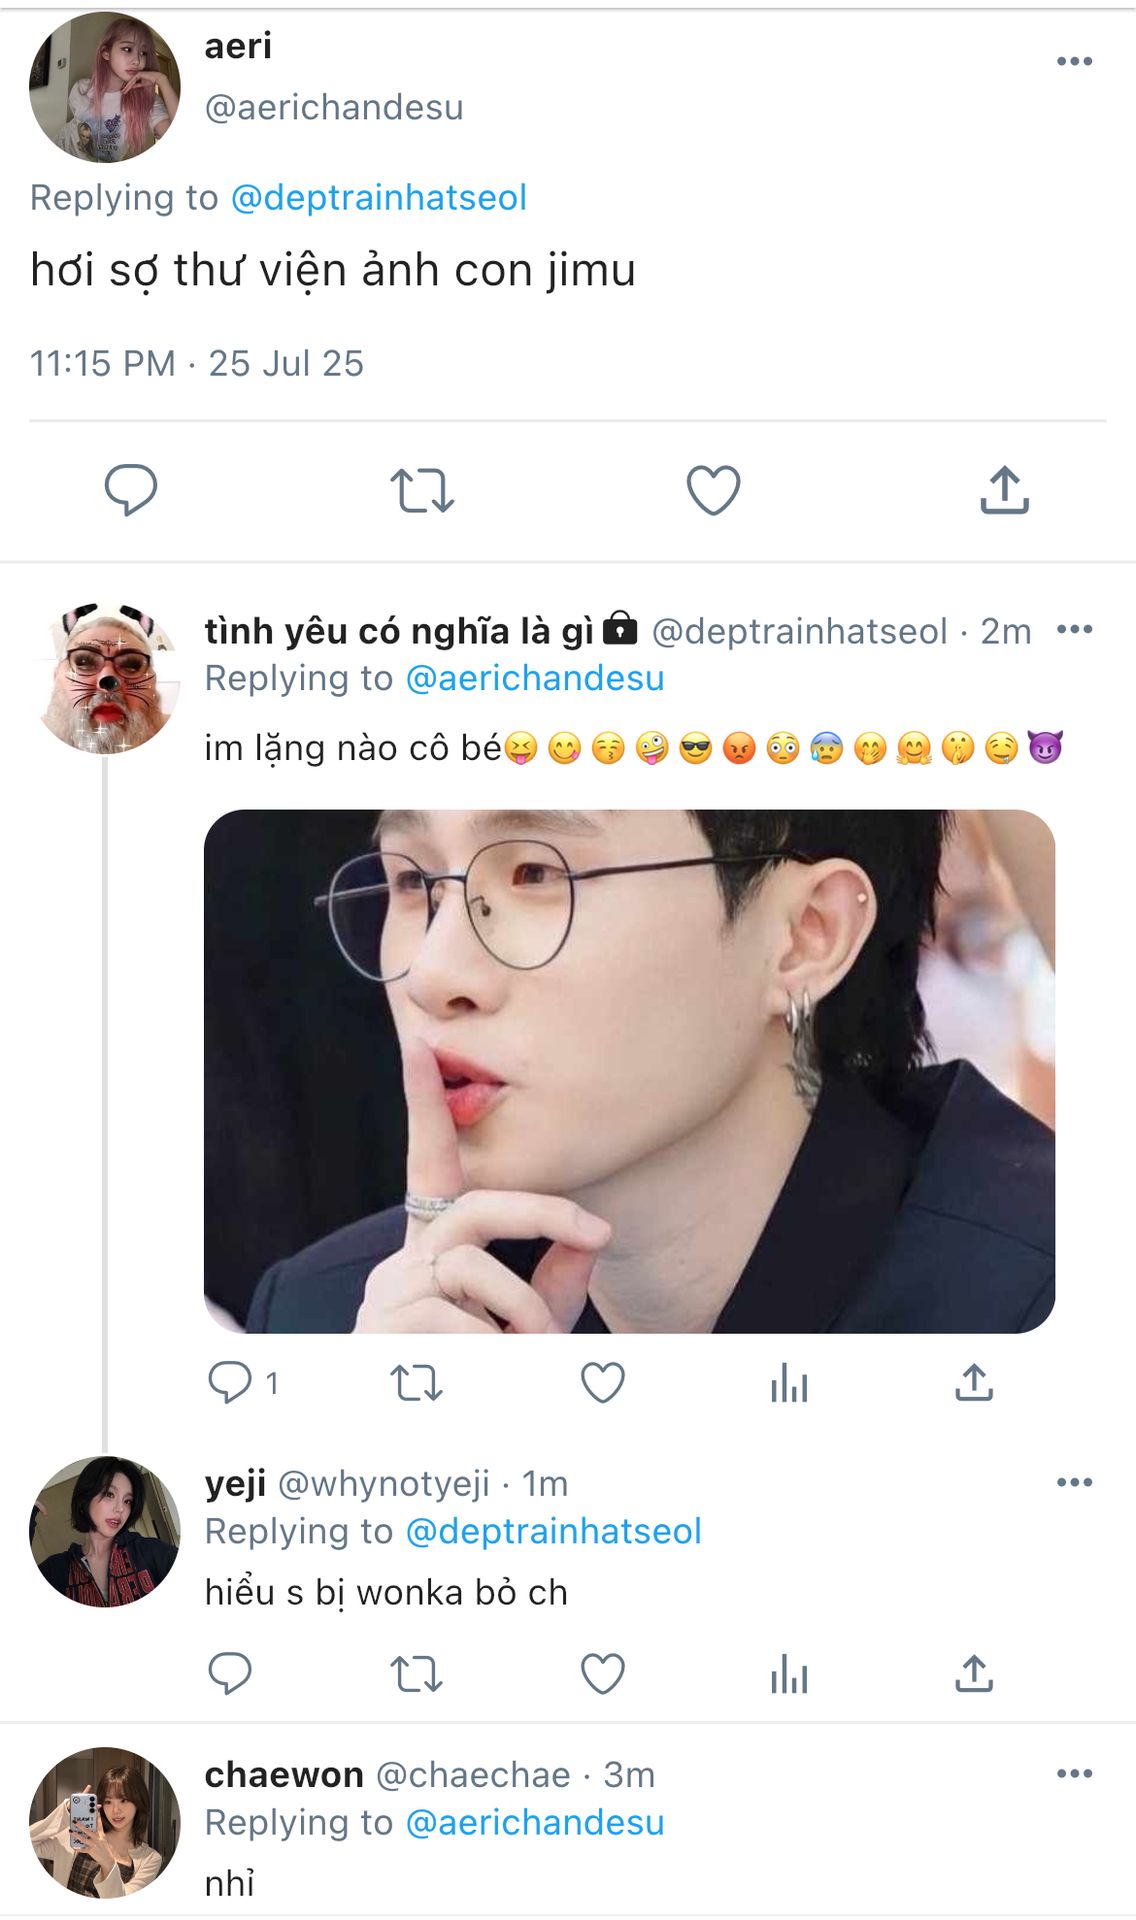Retweet aeri's main tweet
The height and width of the screenshot is (1920, 1136).
(421, 491)
